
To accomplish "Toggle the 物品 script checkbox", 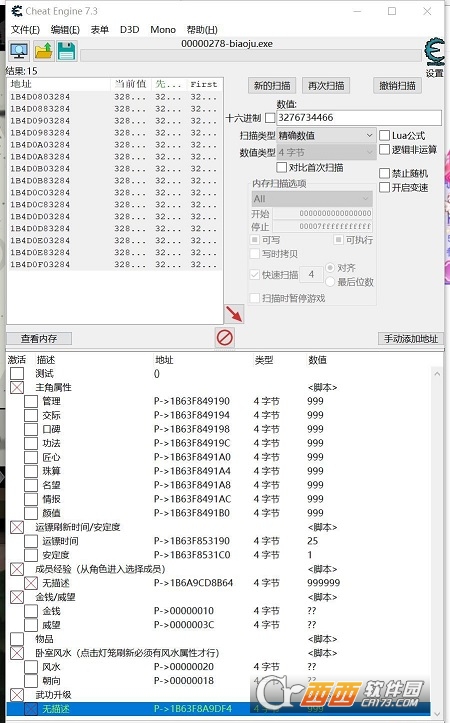I will [x=17, y=639].
